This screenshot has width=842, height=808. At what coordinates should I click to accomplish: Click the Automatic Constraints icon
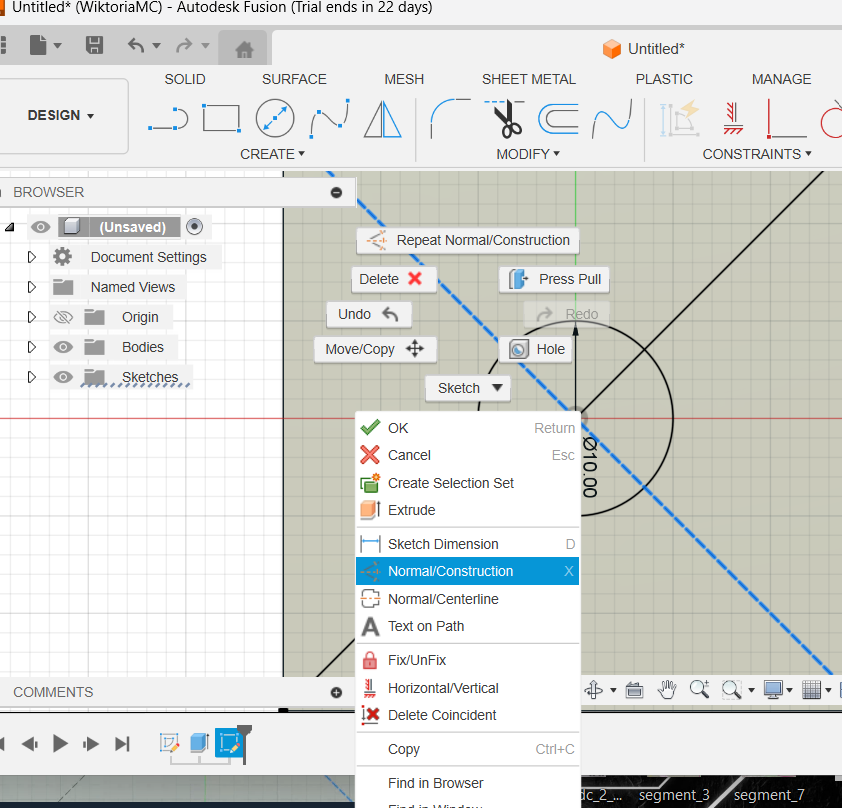point(680,118)
